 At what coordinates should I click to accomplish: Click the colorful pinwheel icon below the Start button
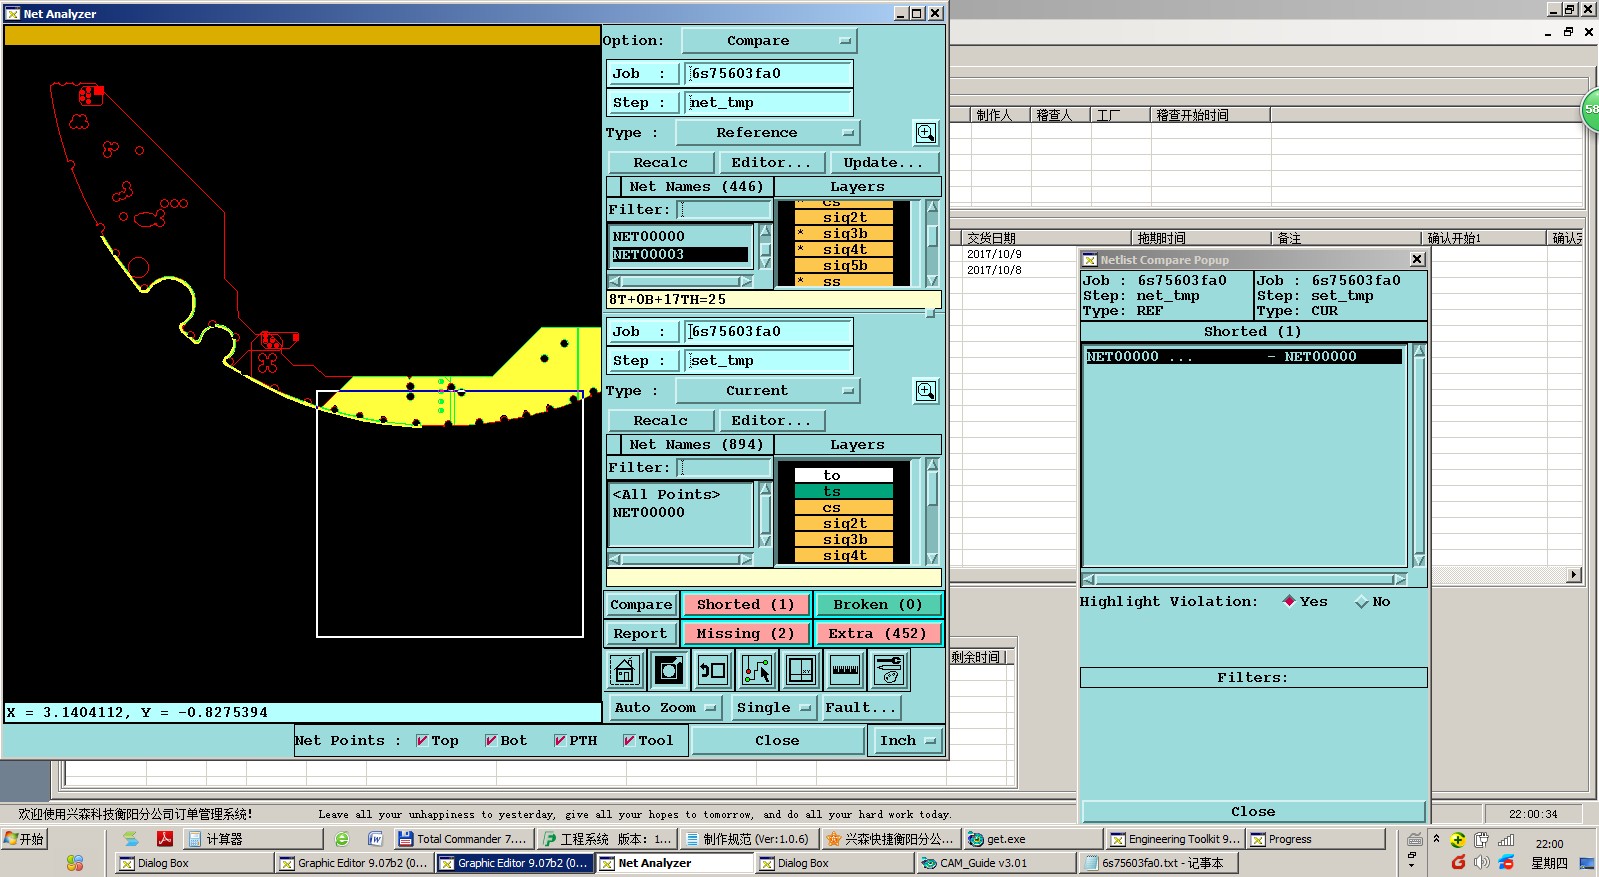point(75,862)
